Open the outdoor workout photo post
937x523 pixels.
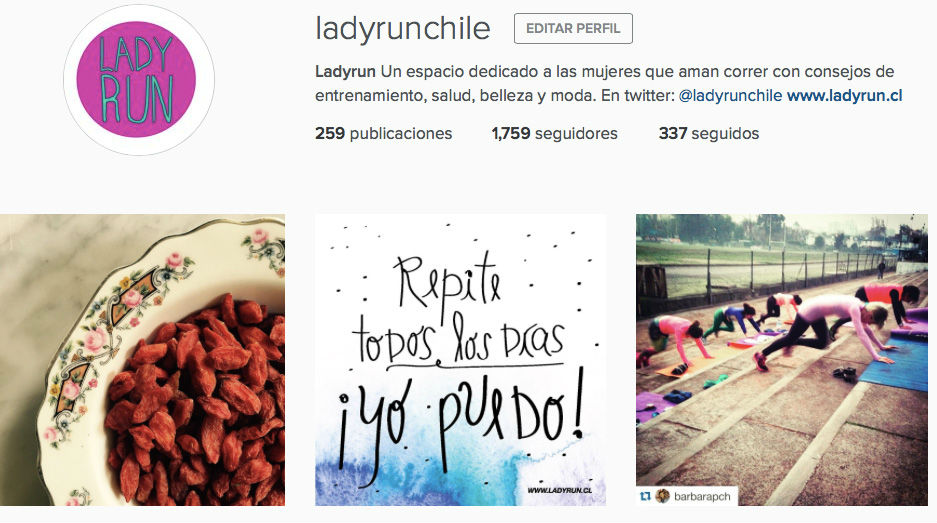click(782, 360)
